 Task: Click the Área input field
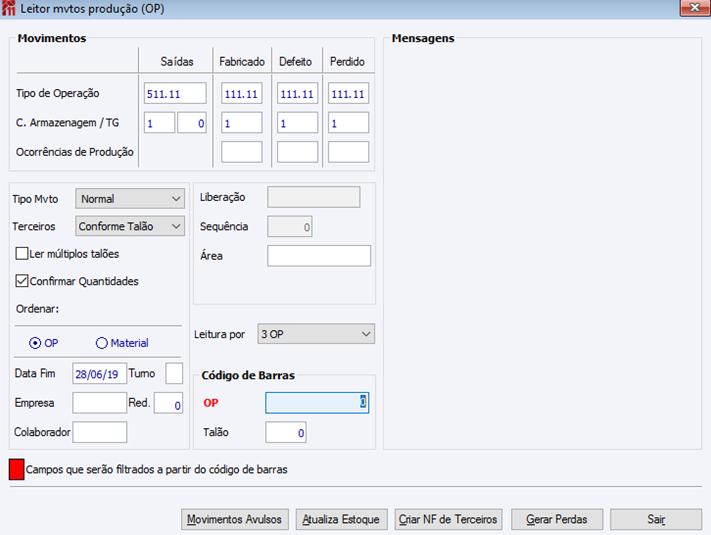(x=319, y=256)
